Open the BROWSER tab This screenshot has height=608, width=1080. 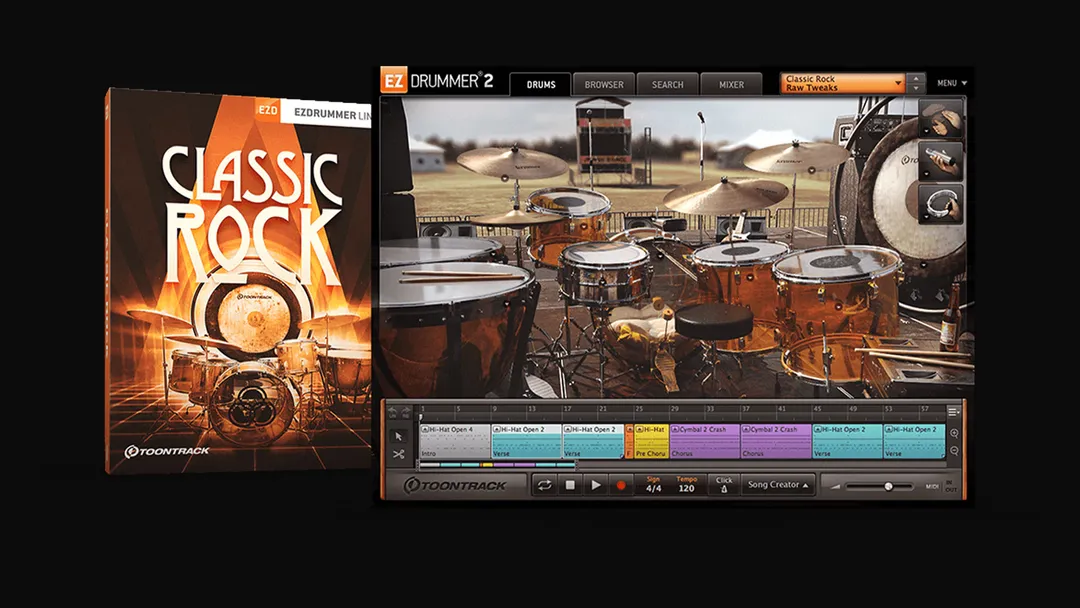(603, 84)
